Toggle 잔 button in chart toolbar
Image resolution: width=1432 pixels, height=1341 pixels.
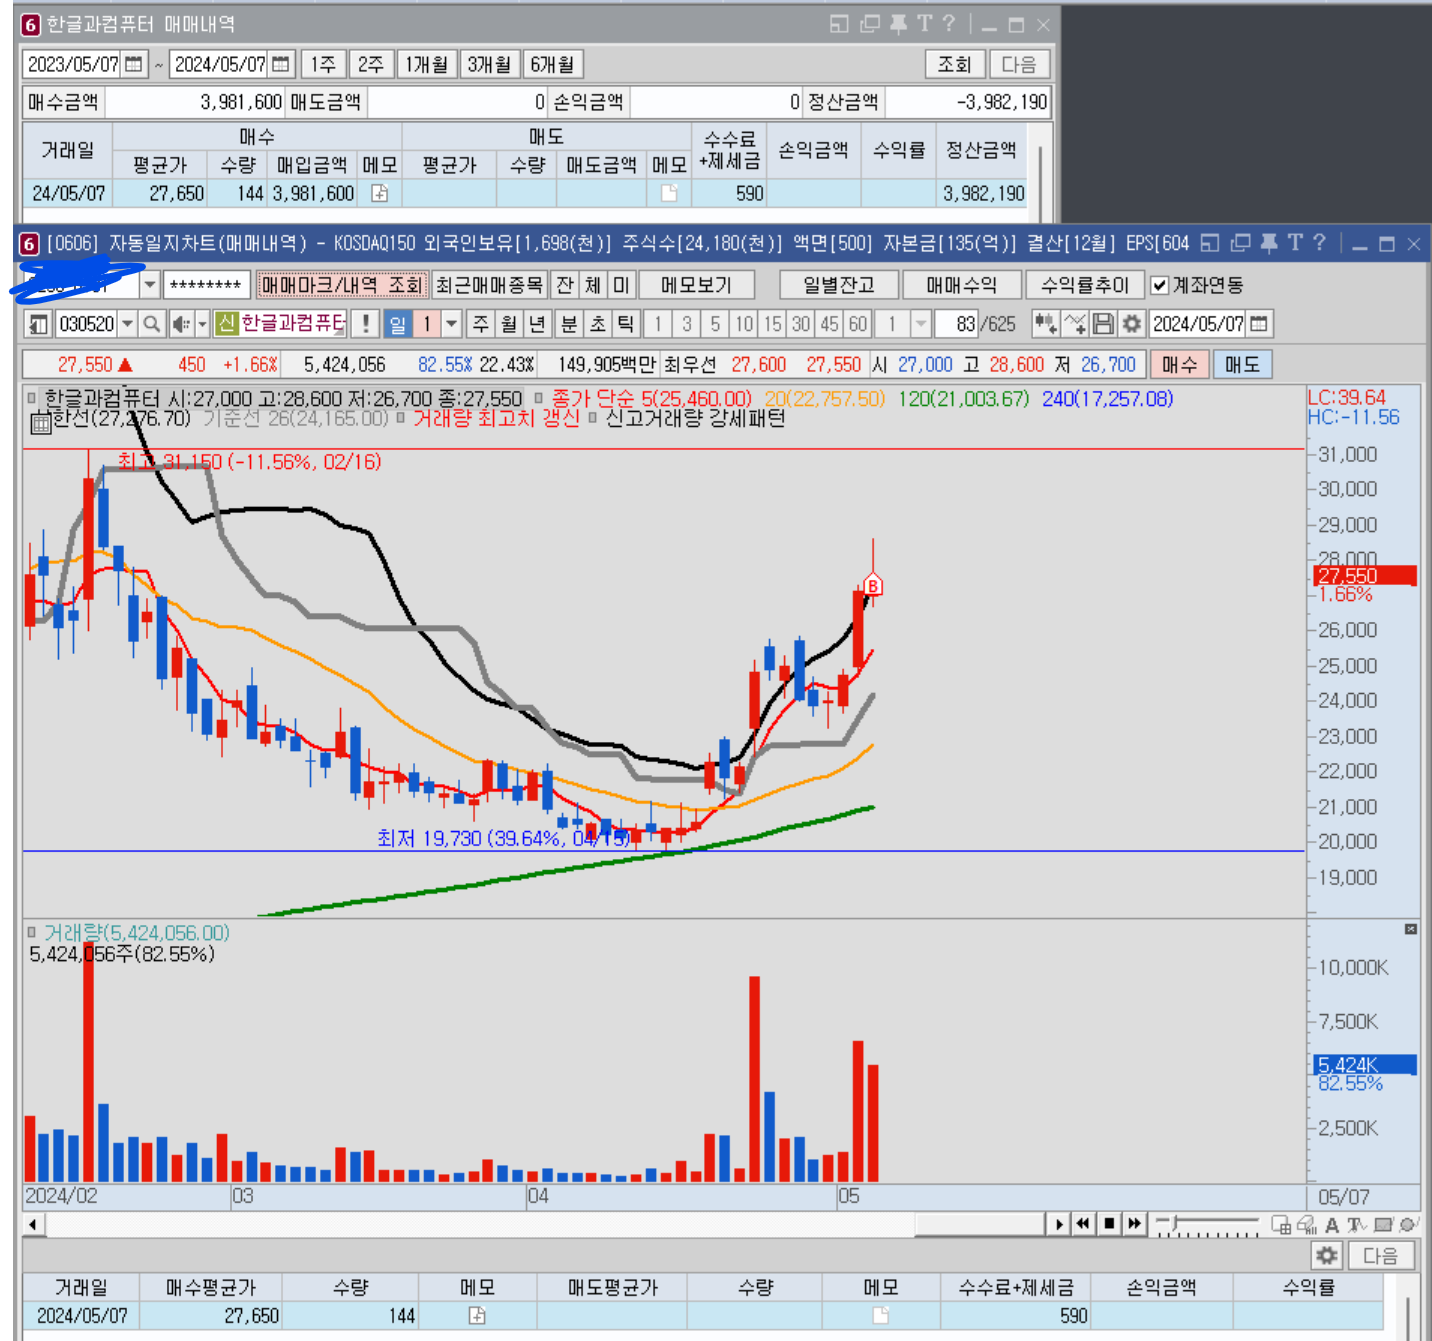(565, 285)
